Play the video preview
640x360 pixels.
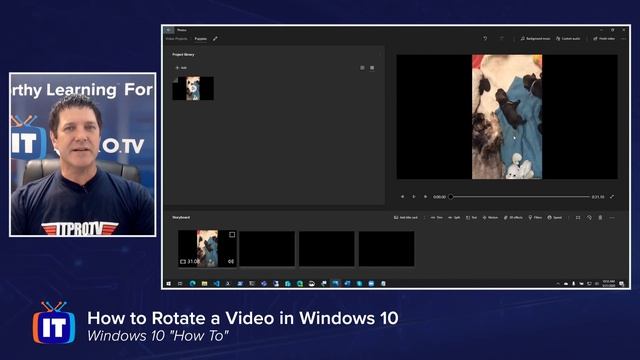413,197
